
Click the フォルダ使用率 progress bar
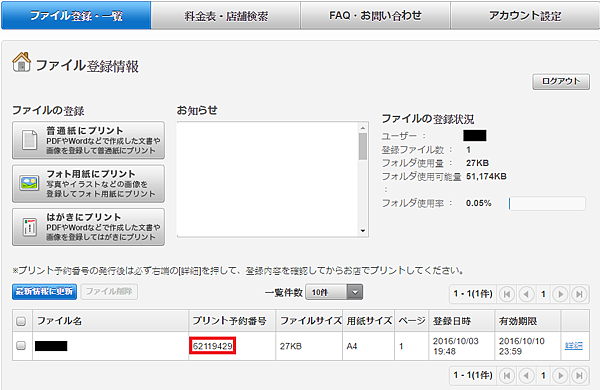[547, 204]
